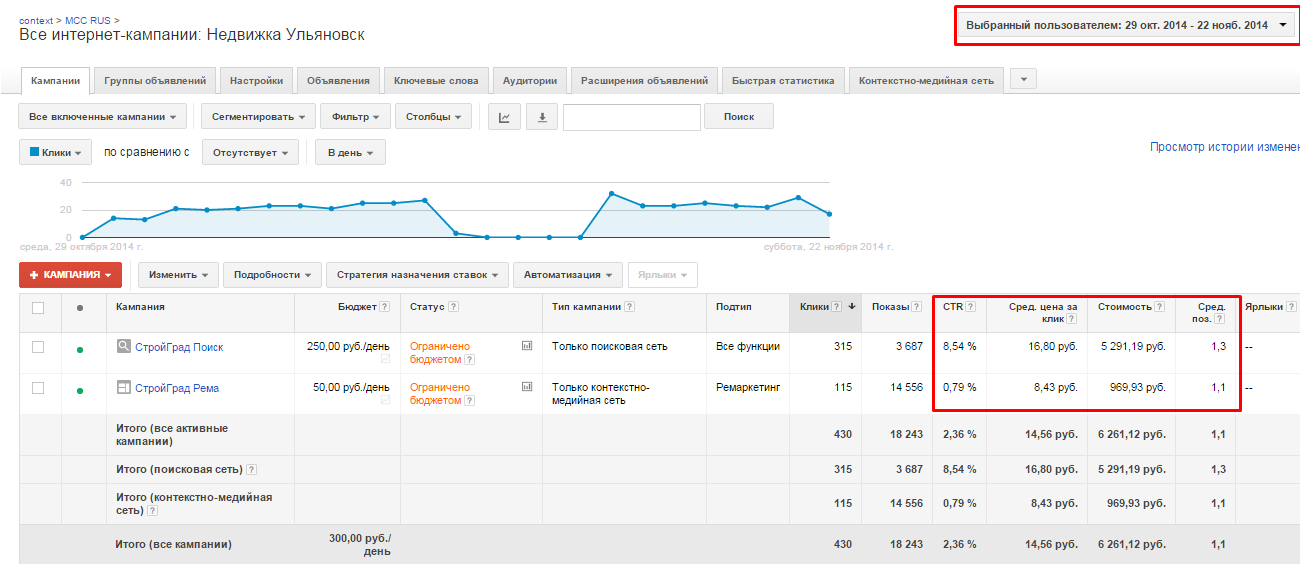Open the Отсутствует comparison dropdown
The image size is (1300, 564).
pos(250,152)
